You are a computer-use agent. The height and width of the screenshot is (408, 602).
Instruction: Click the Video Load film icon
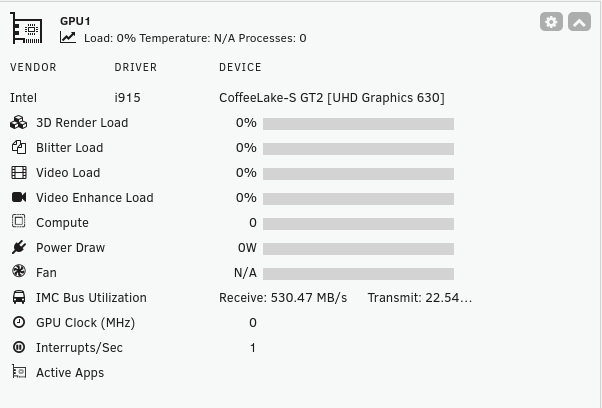click(x=19, y=173)
